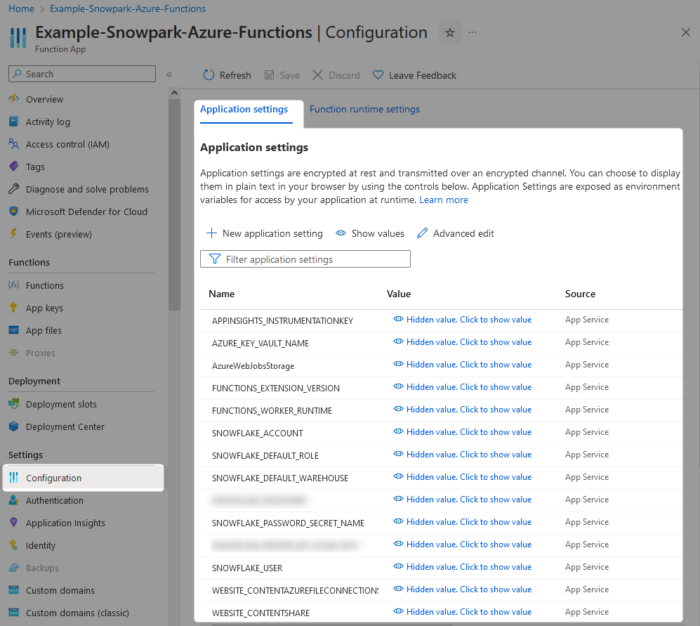Click the Filter application settings field
The height and width of the screenshot is (626, 700).
[305, 259]
